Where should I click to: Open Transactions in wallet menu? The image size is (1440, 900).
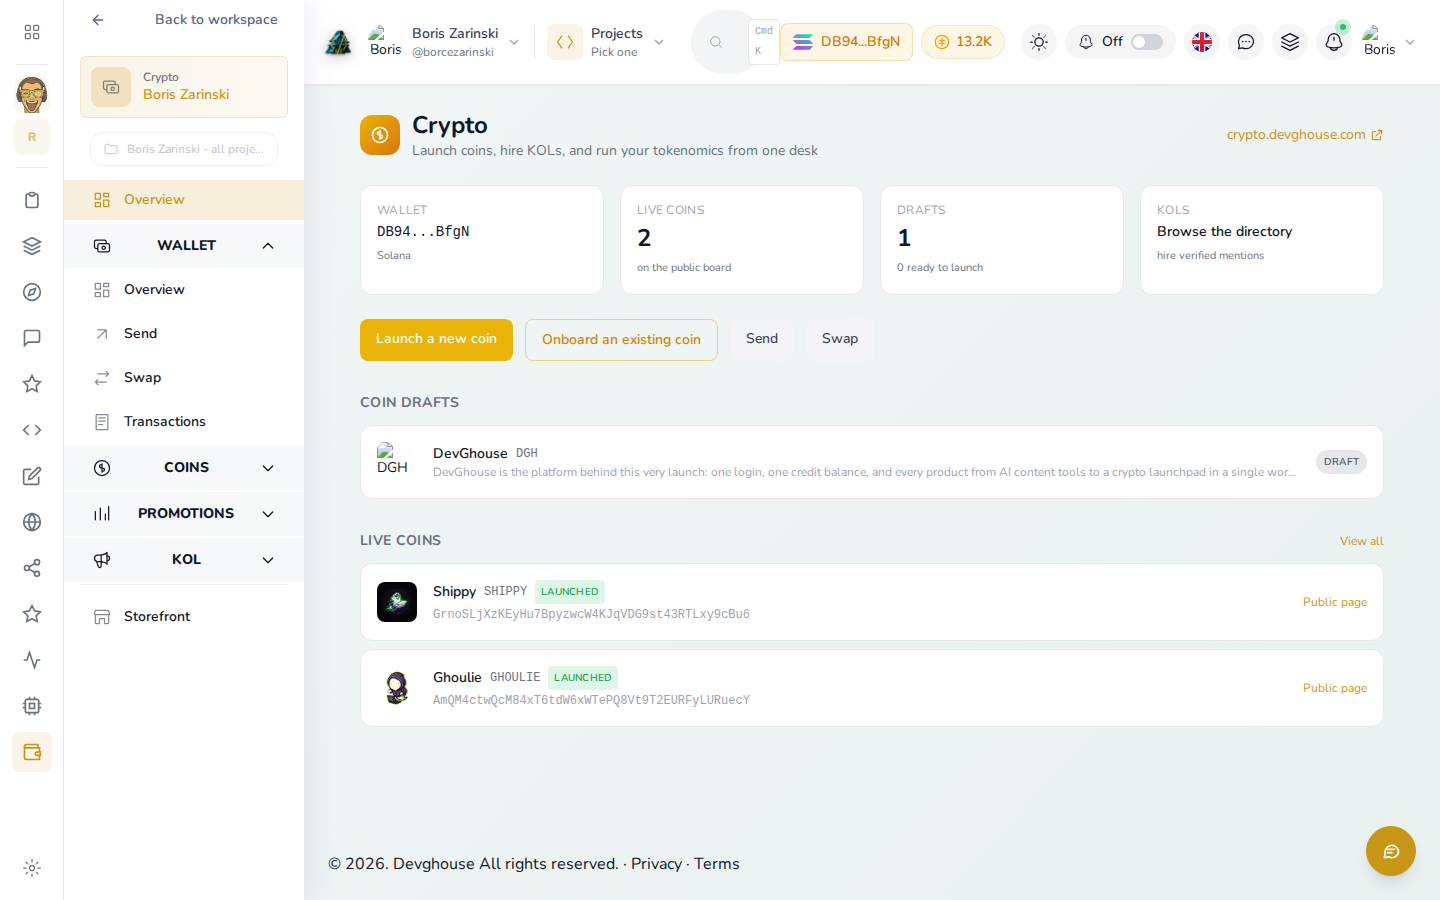click(x=184, y=422)
